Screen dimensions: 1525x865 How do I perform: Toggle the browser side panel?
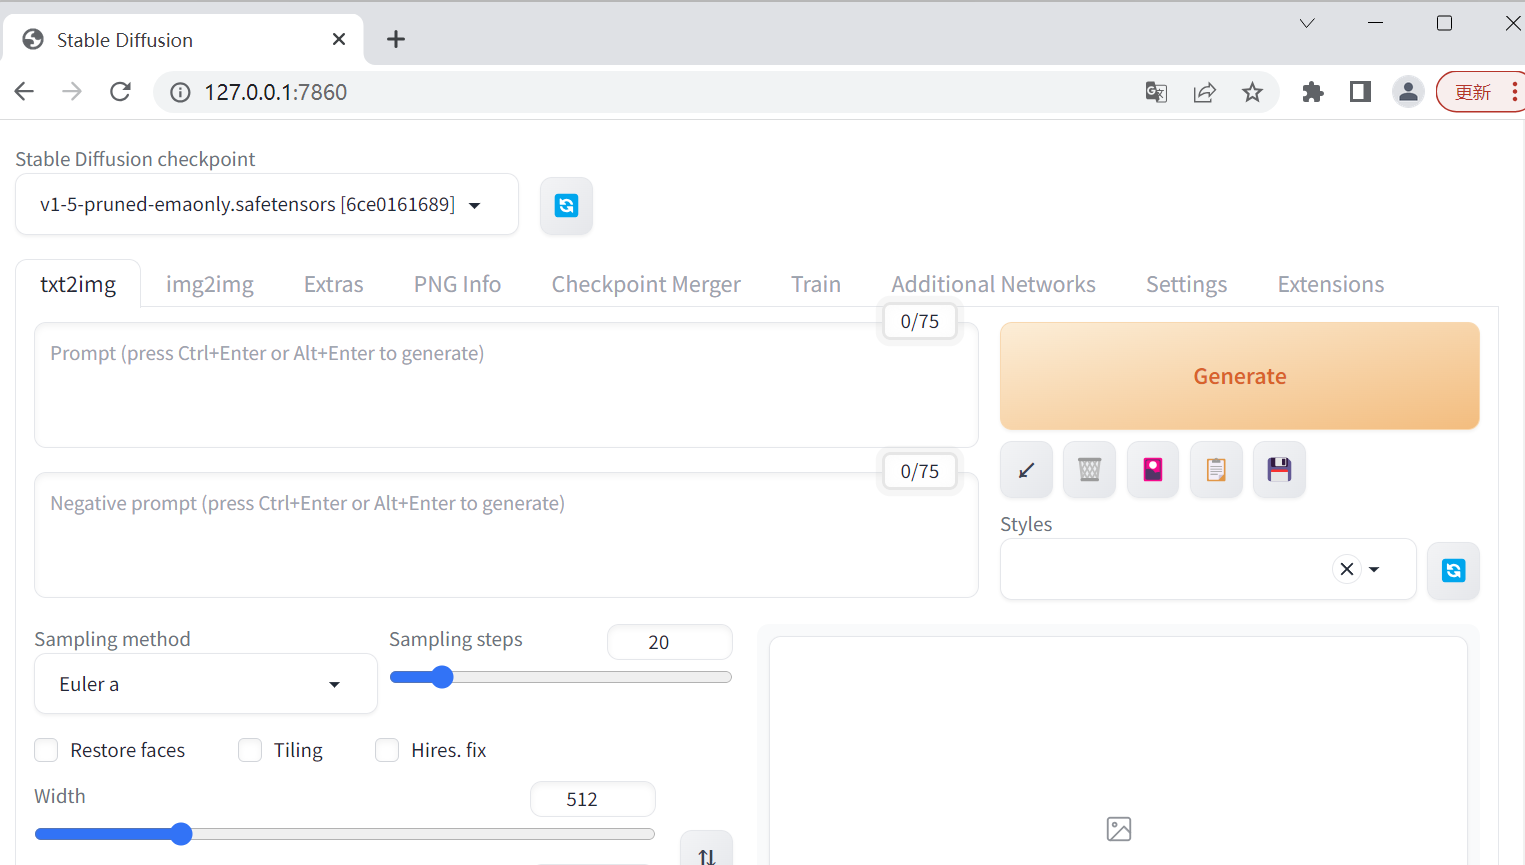pos(1360,92)
